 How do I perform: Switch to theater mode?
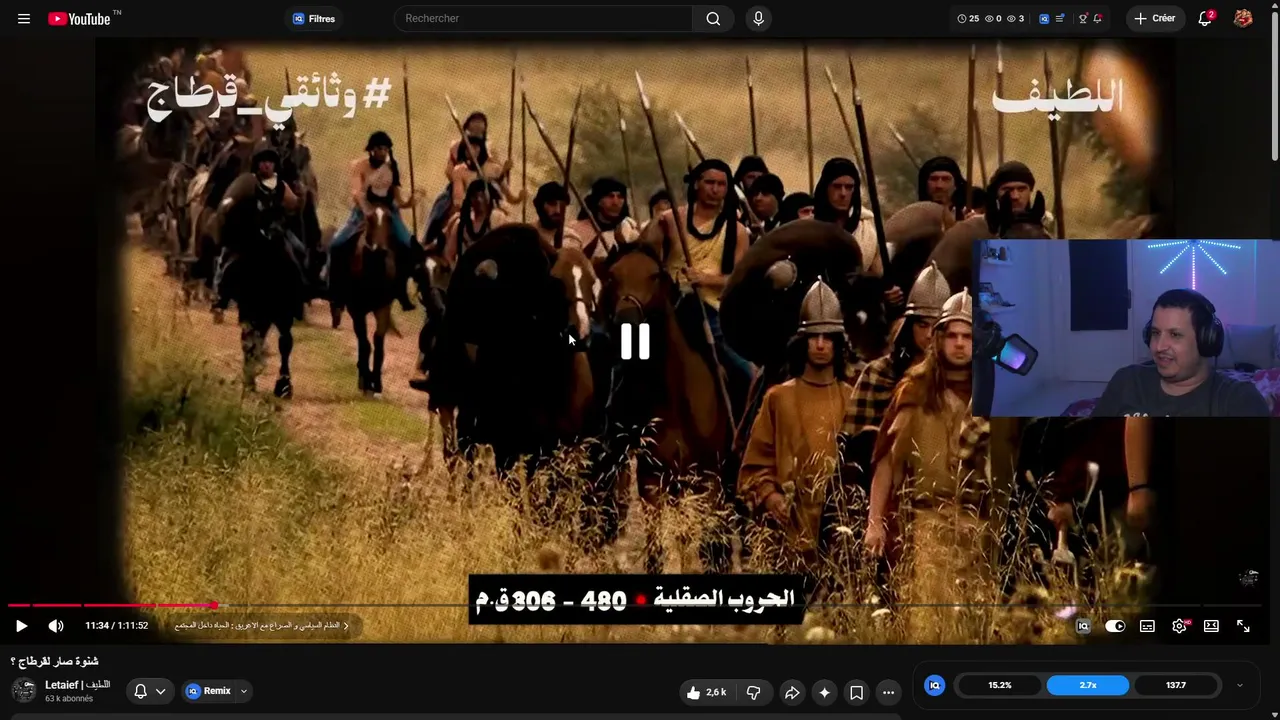[x=1211, y=626]
